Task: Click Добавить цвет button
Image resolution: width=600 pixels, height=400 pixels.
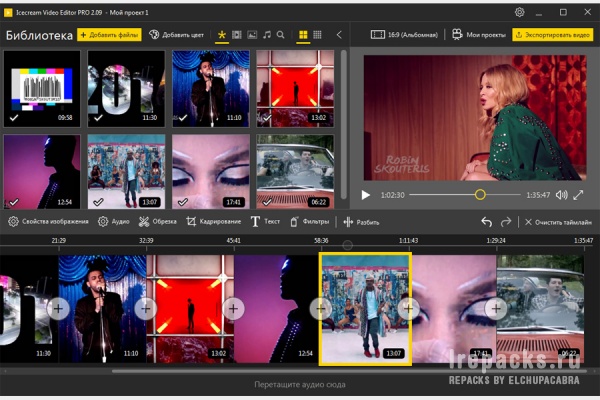Action: click(176, 35)
